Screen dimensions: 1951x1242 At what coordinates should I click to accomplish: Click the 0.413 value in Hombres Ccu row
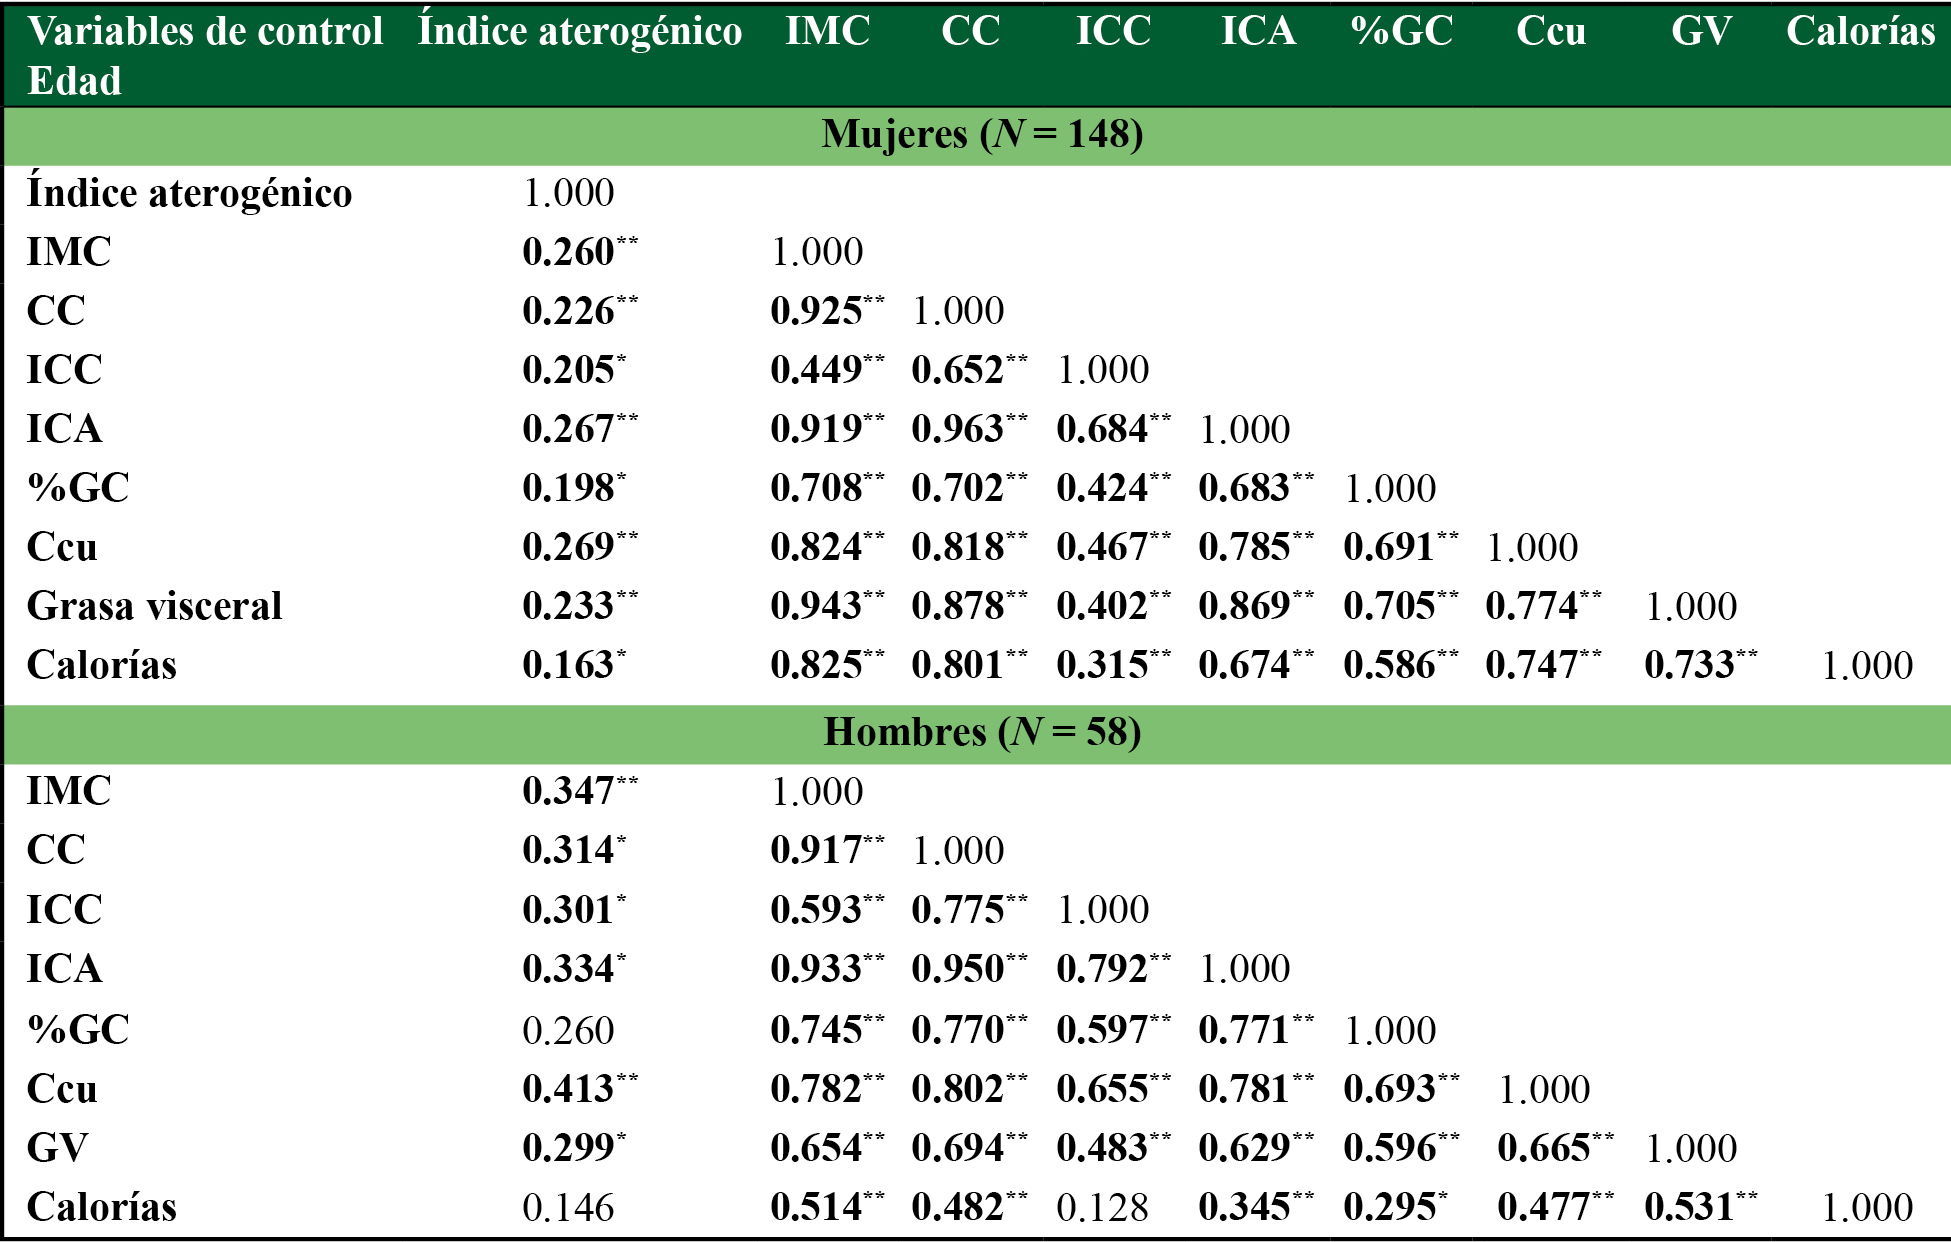point(569,1089)
